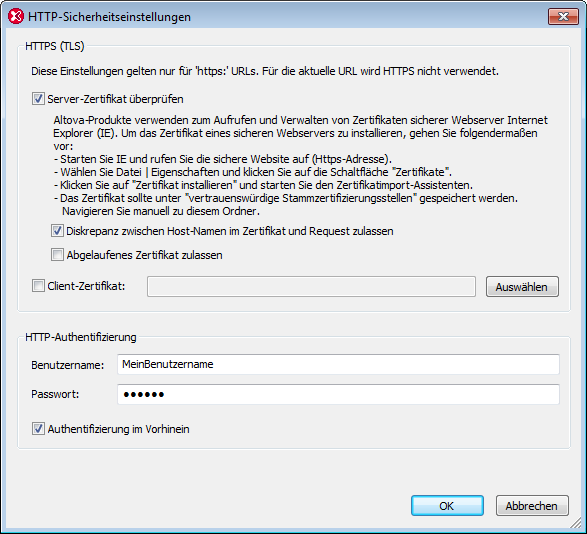Screen dimensions: 587x534
Task: Click into the Client-Zertifikat text field
Action: pyautogui.click(x=311, y=287)
